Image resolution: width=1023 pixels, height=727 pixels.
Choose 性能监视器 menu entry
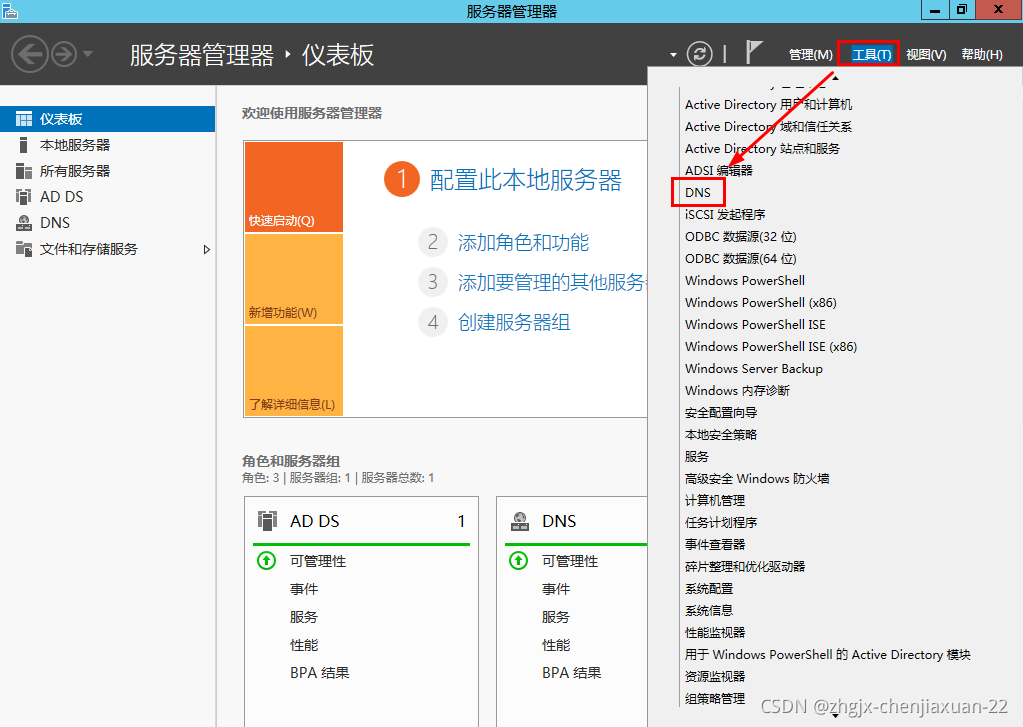tap(715, 632)
